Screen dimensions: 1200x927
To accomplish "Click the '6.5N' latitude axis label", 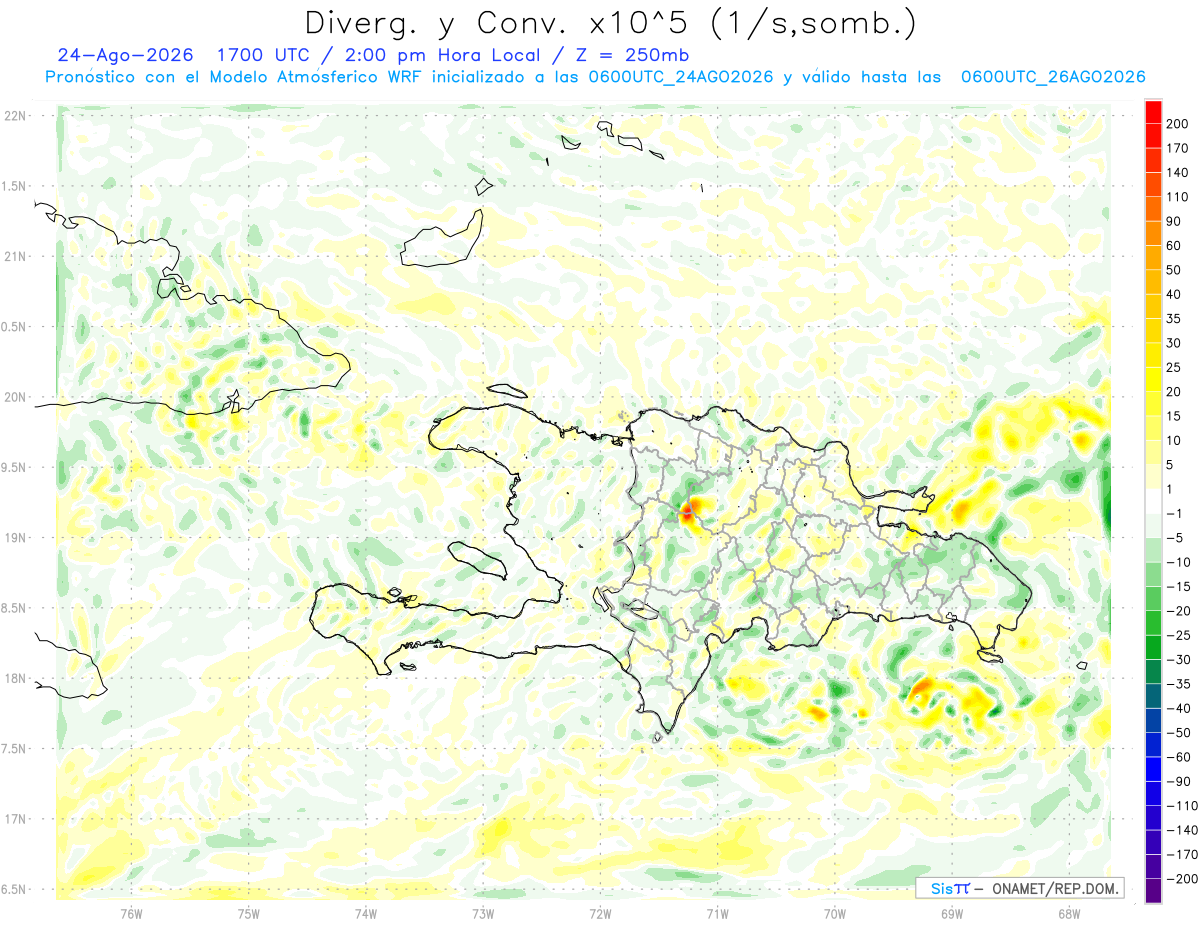I will 15,890.
